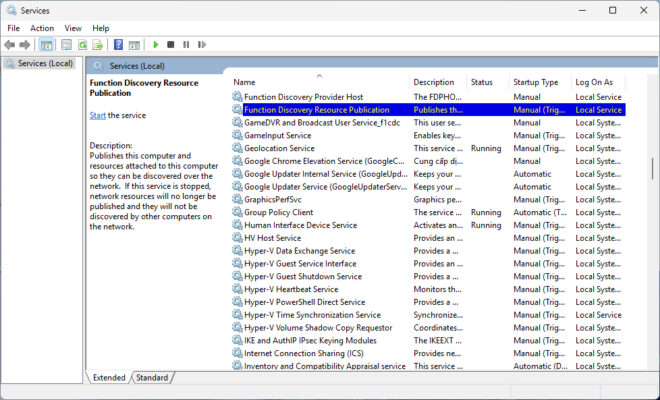Toggle Show/Hide Console Tree toolbar icon
This screenshot has width=660, height=400.
coord(47,45)
